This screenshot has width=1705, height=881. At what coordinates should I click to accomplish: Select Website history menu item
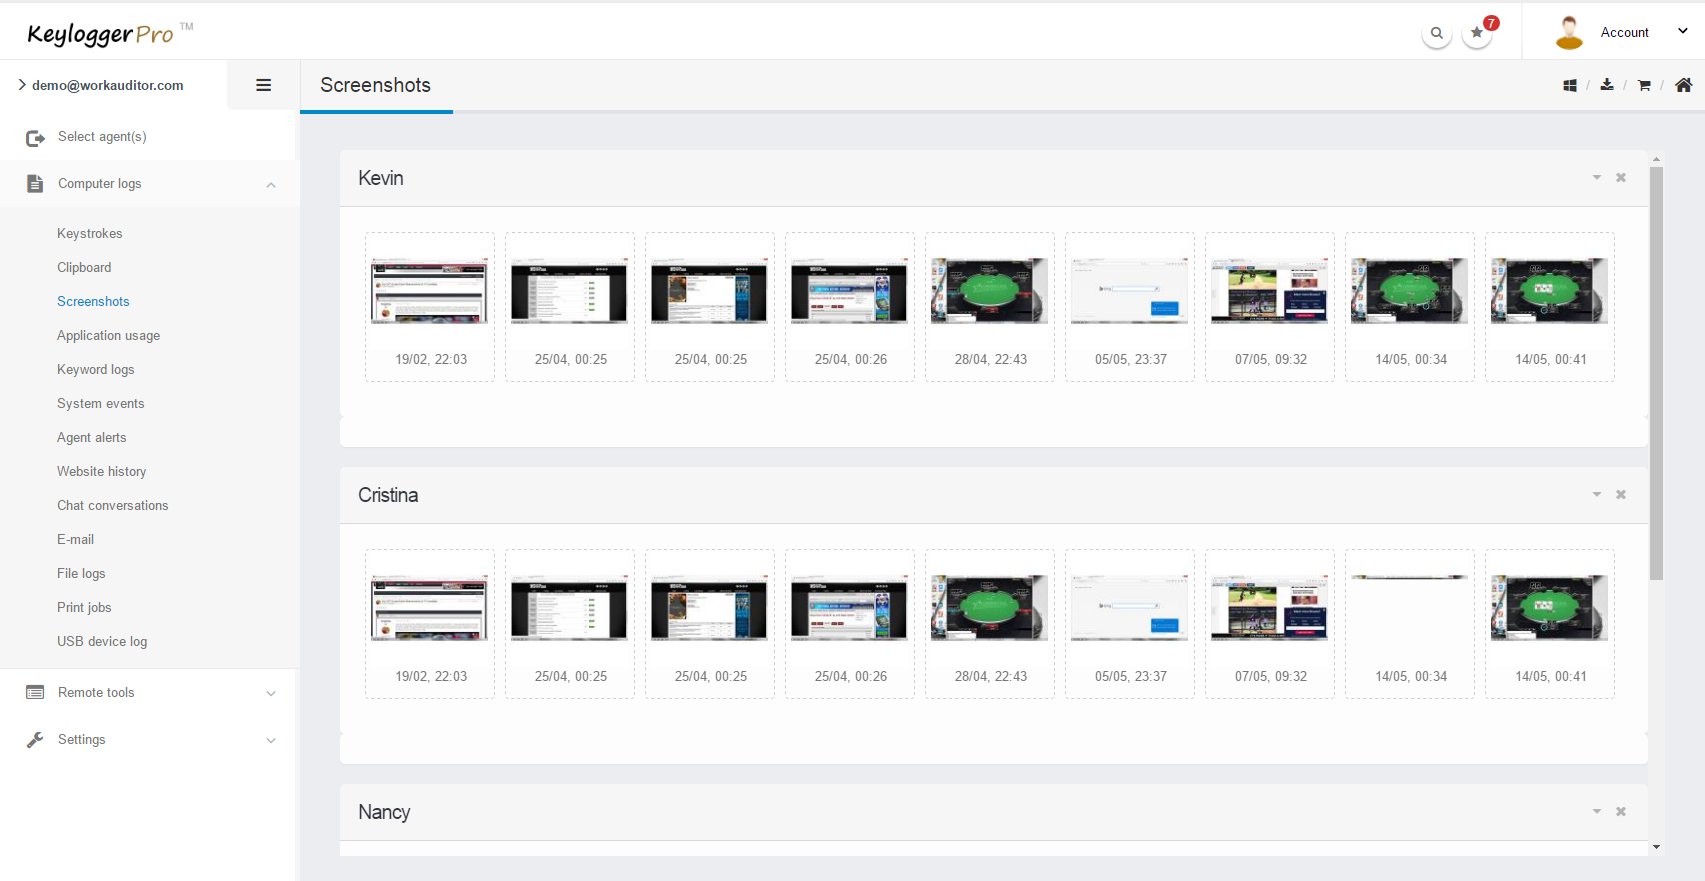click(x=101, y=471)
